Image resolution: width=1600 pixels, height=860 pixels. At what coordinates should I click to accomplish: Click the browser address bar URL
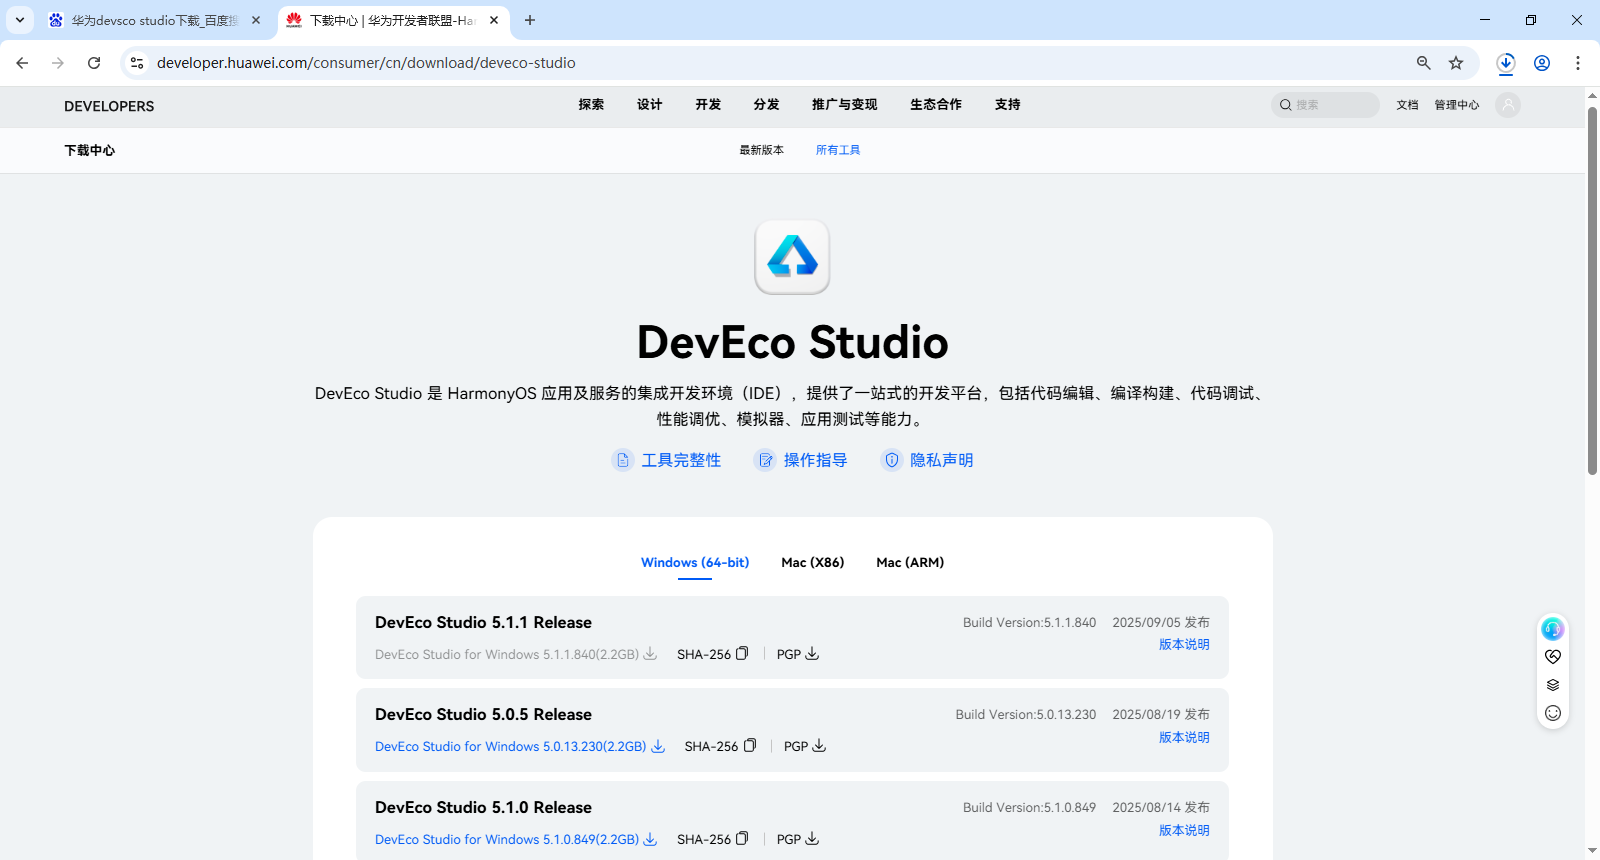[366, 63]
